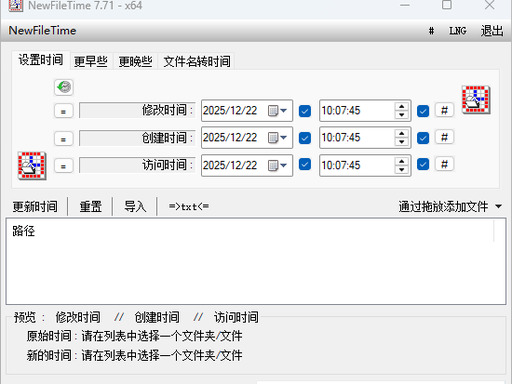
Task: Click the = button beside 修改时间
Action: click(63, 111)
